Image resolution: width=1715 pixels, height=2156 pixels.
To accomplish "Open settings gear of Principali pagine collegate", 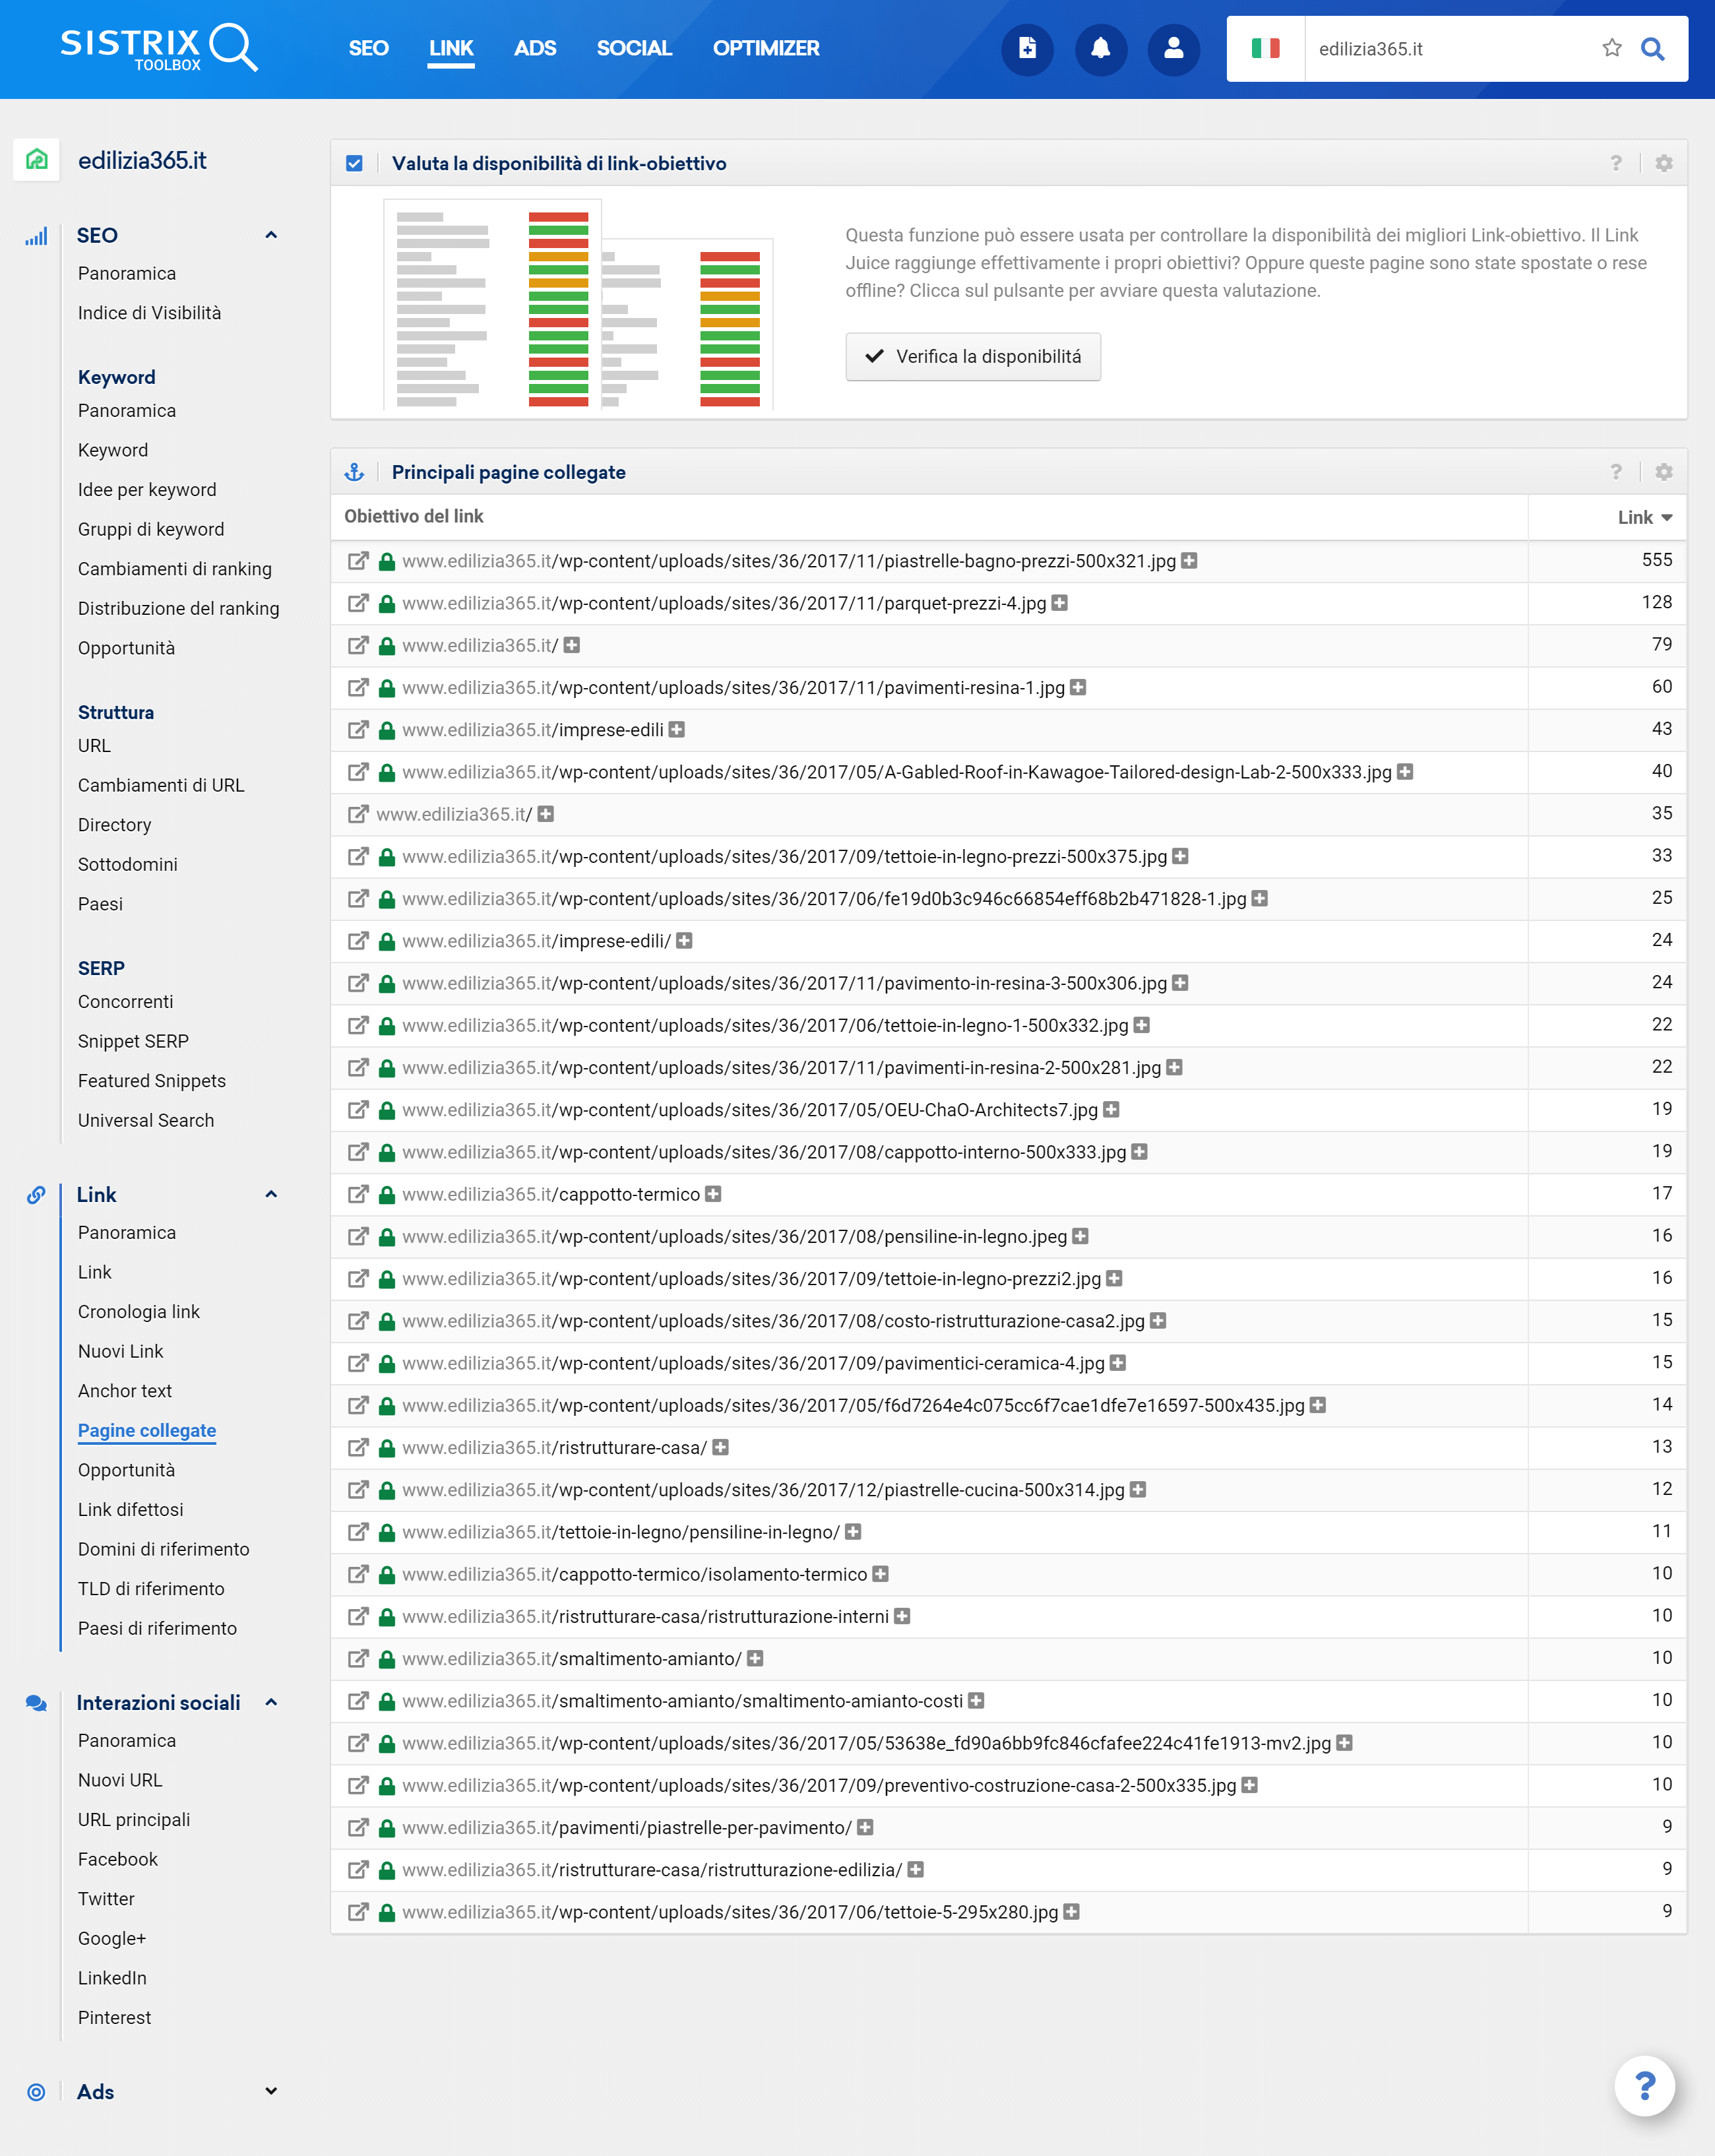I will [x=1664, y=472].
